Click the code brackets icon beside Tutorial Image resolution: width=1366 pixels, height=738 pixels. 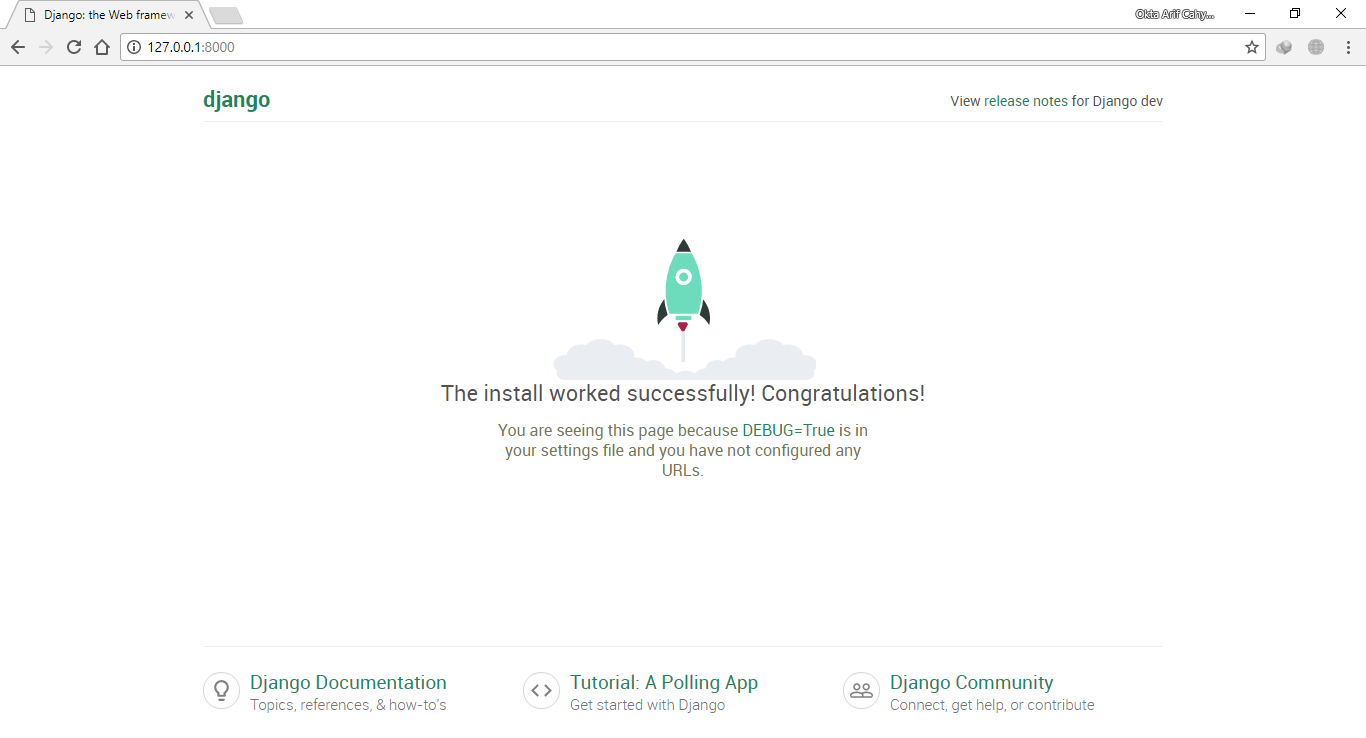(x=541, y=691)
